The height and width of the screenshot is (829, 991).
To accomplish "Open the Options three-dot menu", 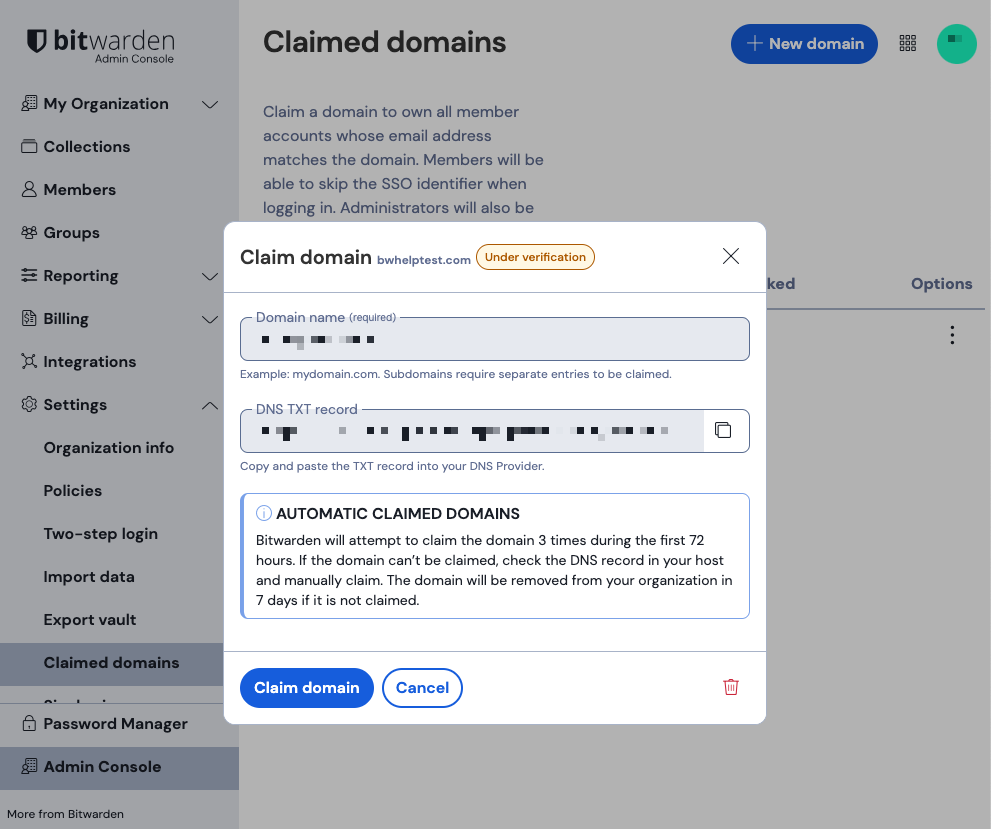I will [952, 336].
